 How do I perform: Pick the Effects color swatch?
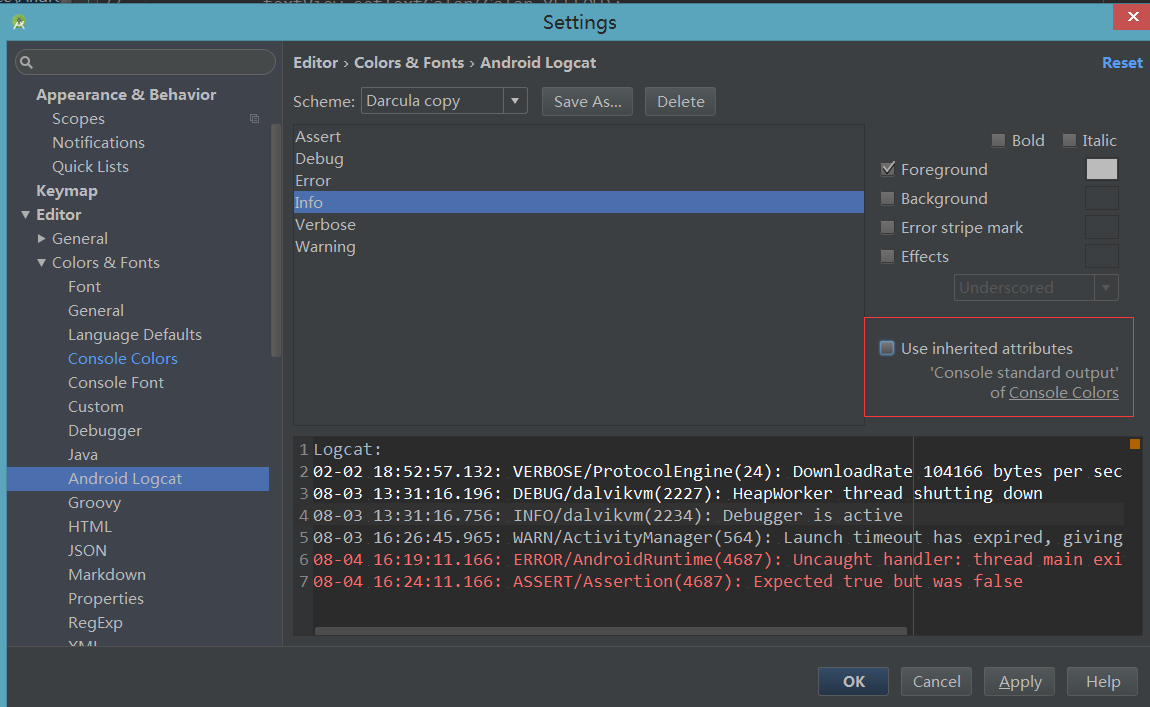1101,256
